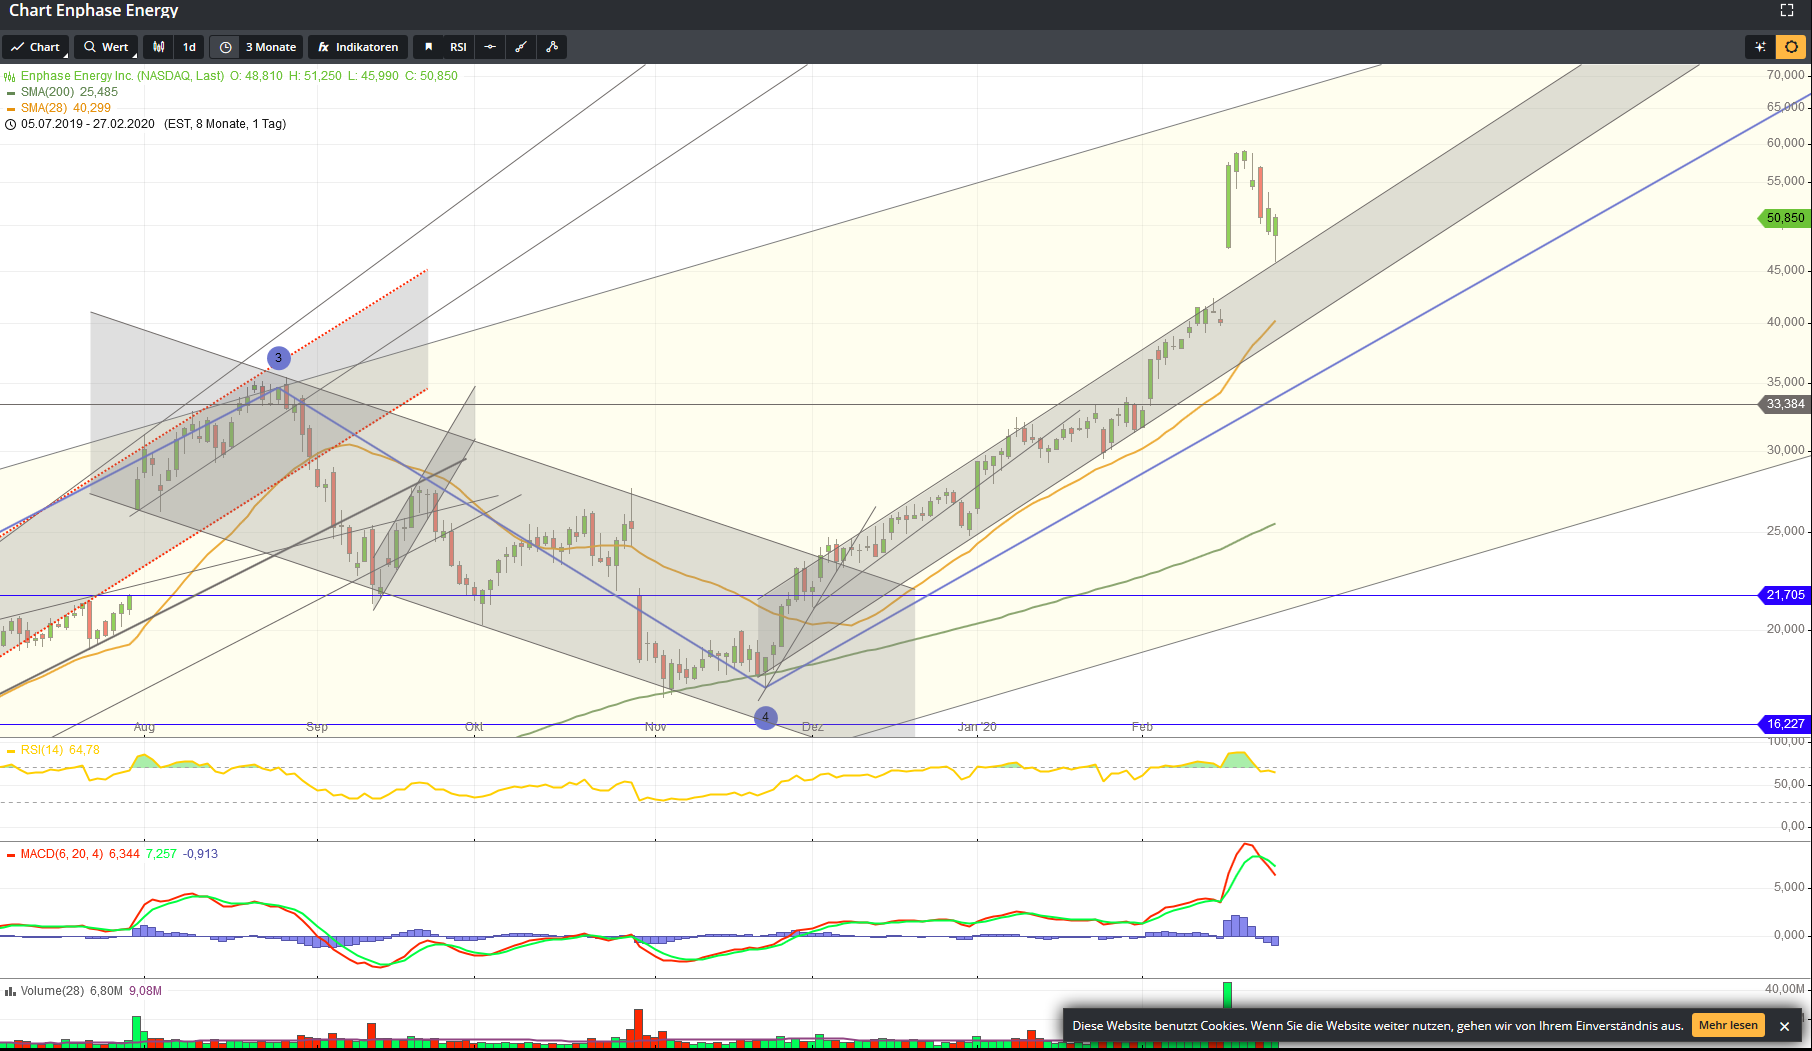Select the multi-point path drawing tool
1812x1051 pixels.
click(552, 47)
